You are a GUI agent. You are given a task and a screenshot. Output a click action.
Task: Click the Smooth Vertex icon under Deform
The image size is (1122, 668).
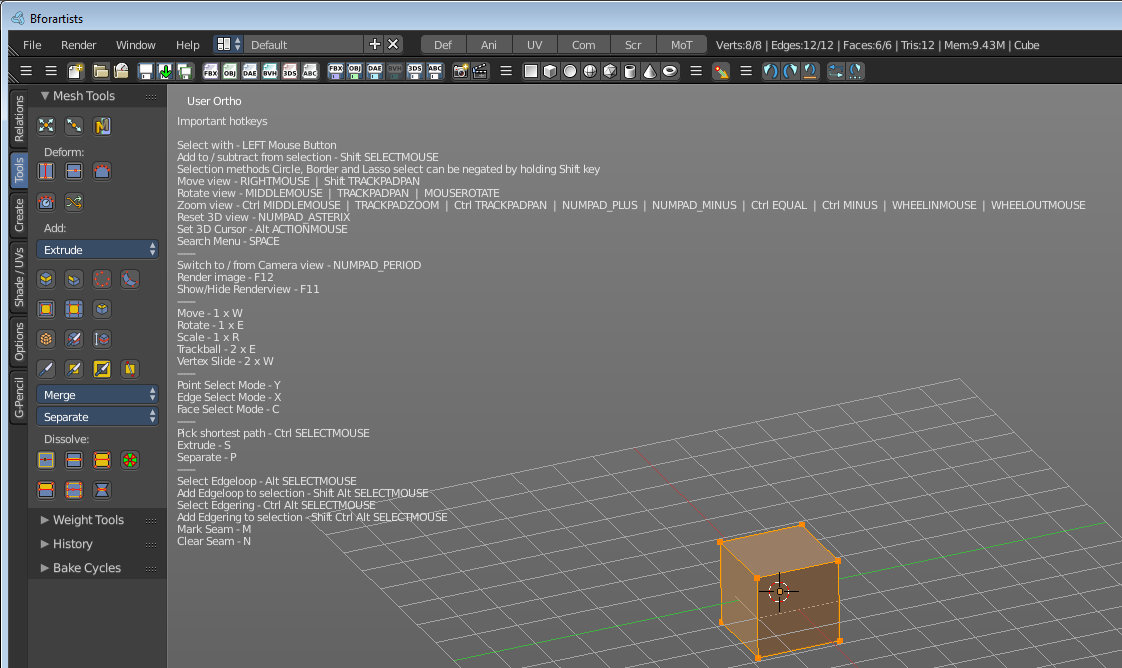pyautogui.click(x=102, y=172)
